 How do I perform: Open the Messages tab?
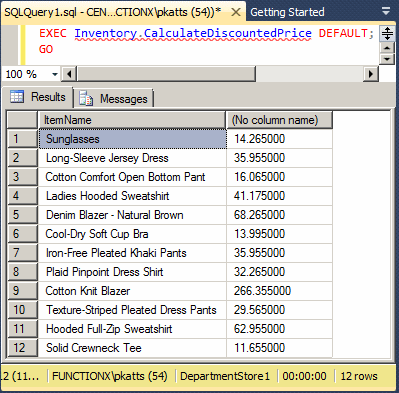(113, 99)
